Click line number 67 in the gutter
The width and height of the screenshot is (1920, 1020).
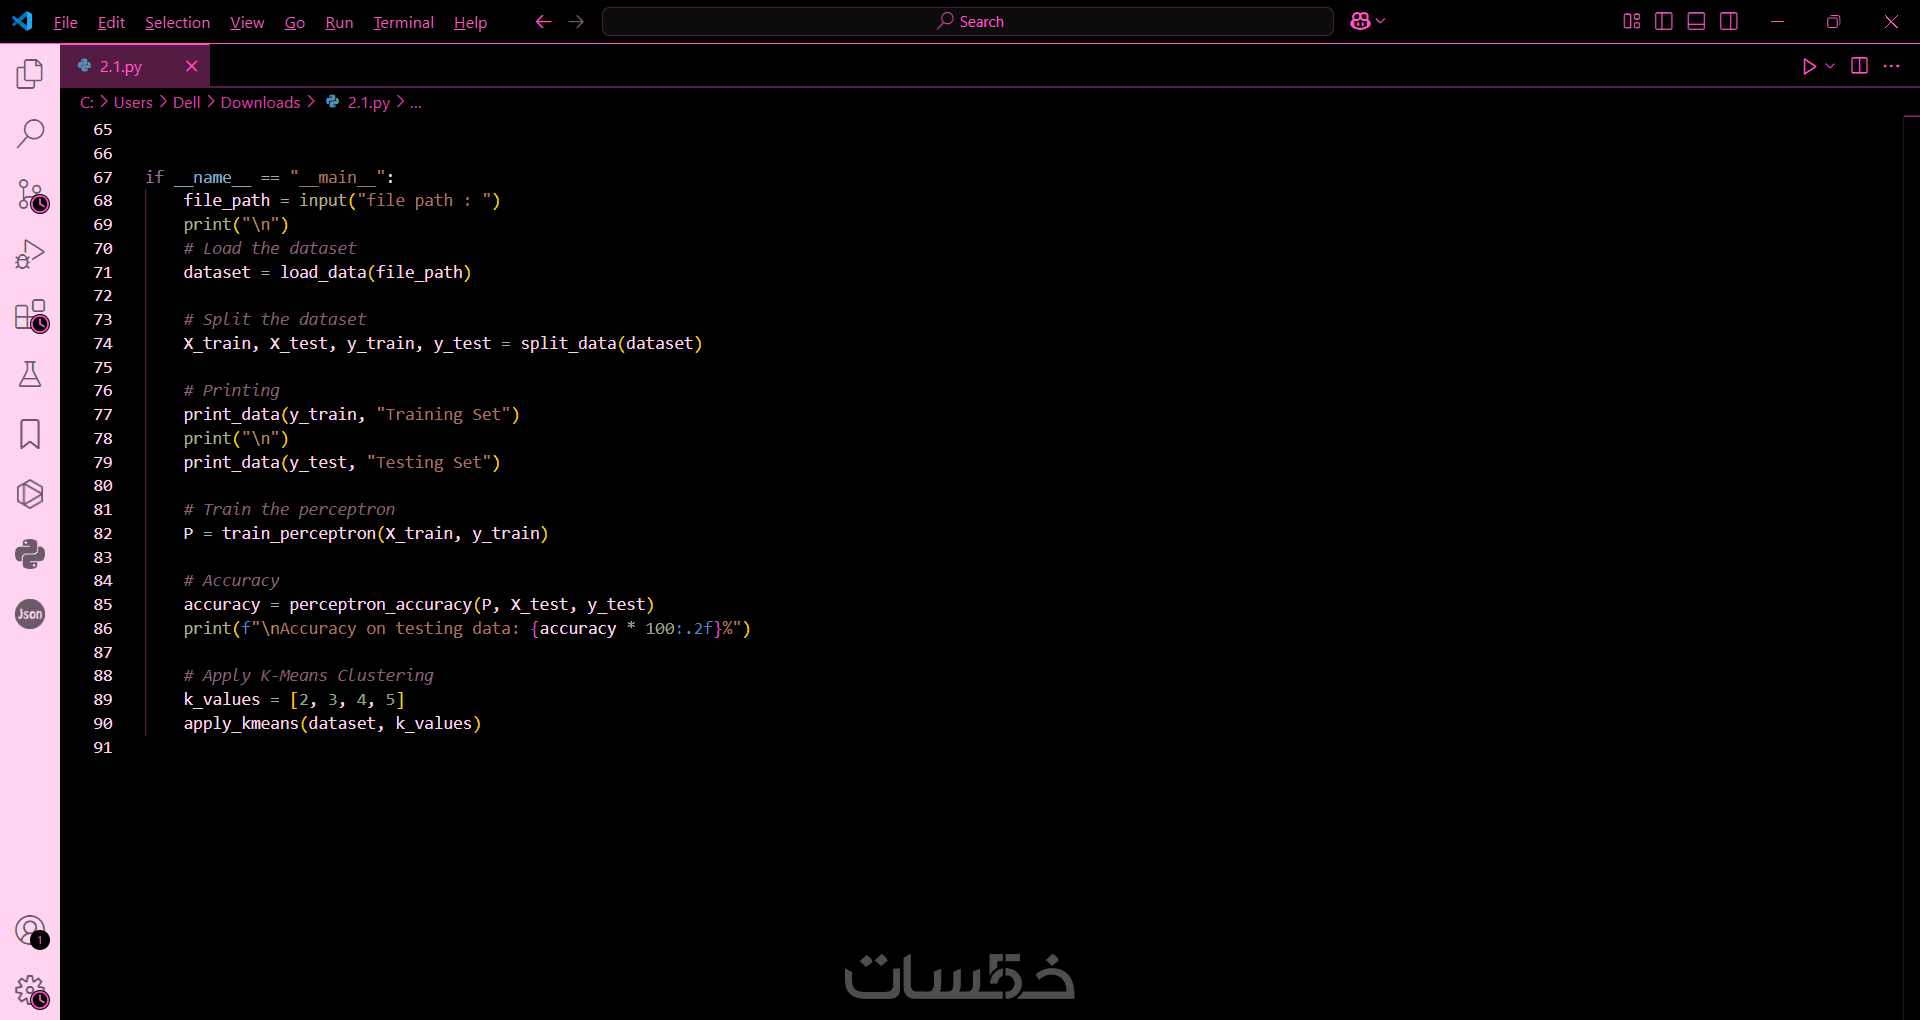coord(103,177)
